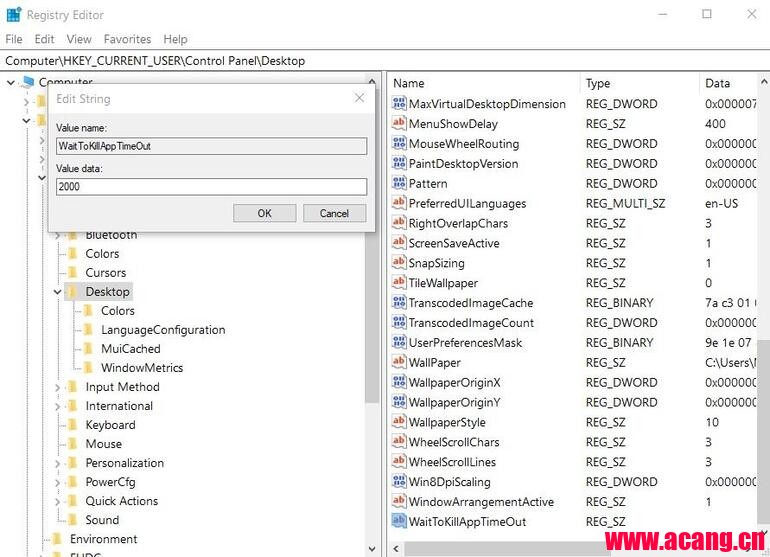
Task: Expand the PowerCfg tree node
Action: (57, 483)
